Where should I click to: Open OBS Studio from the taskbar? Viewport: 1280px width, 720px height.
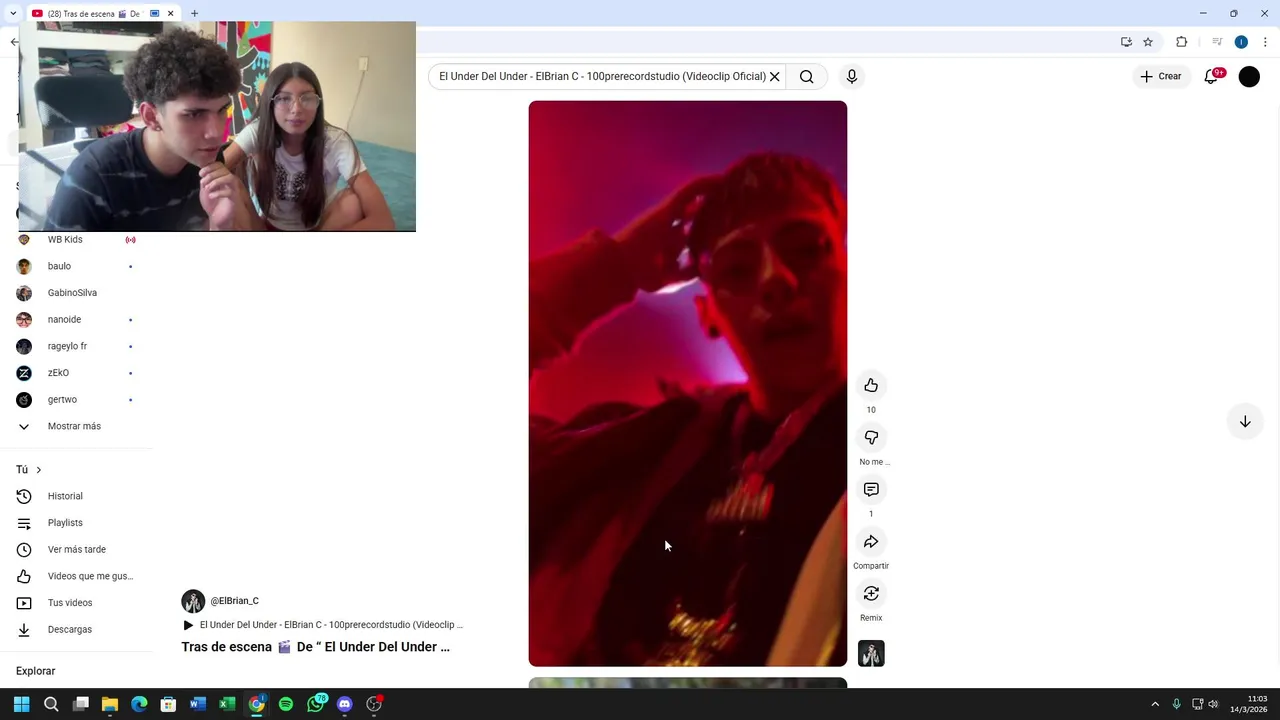[x=374, y=704]
